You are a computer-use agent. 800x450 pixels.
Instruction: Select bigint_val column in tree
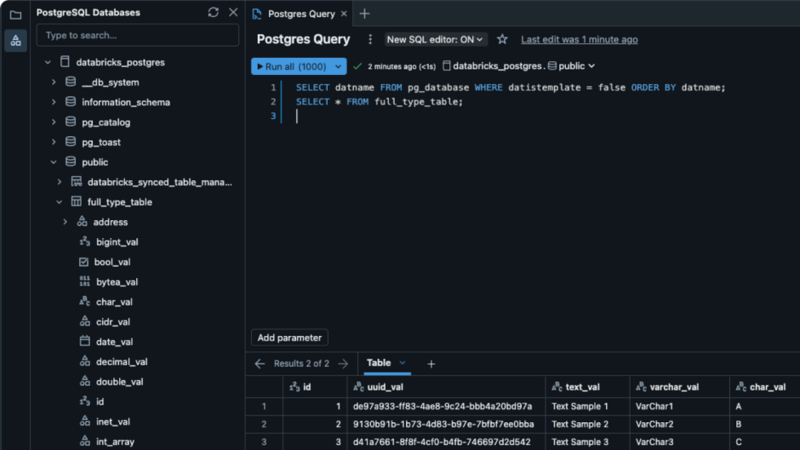[x=117, y=242]
